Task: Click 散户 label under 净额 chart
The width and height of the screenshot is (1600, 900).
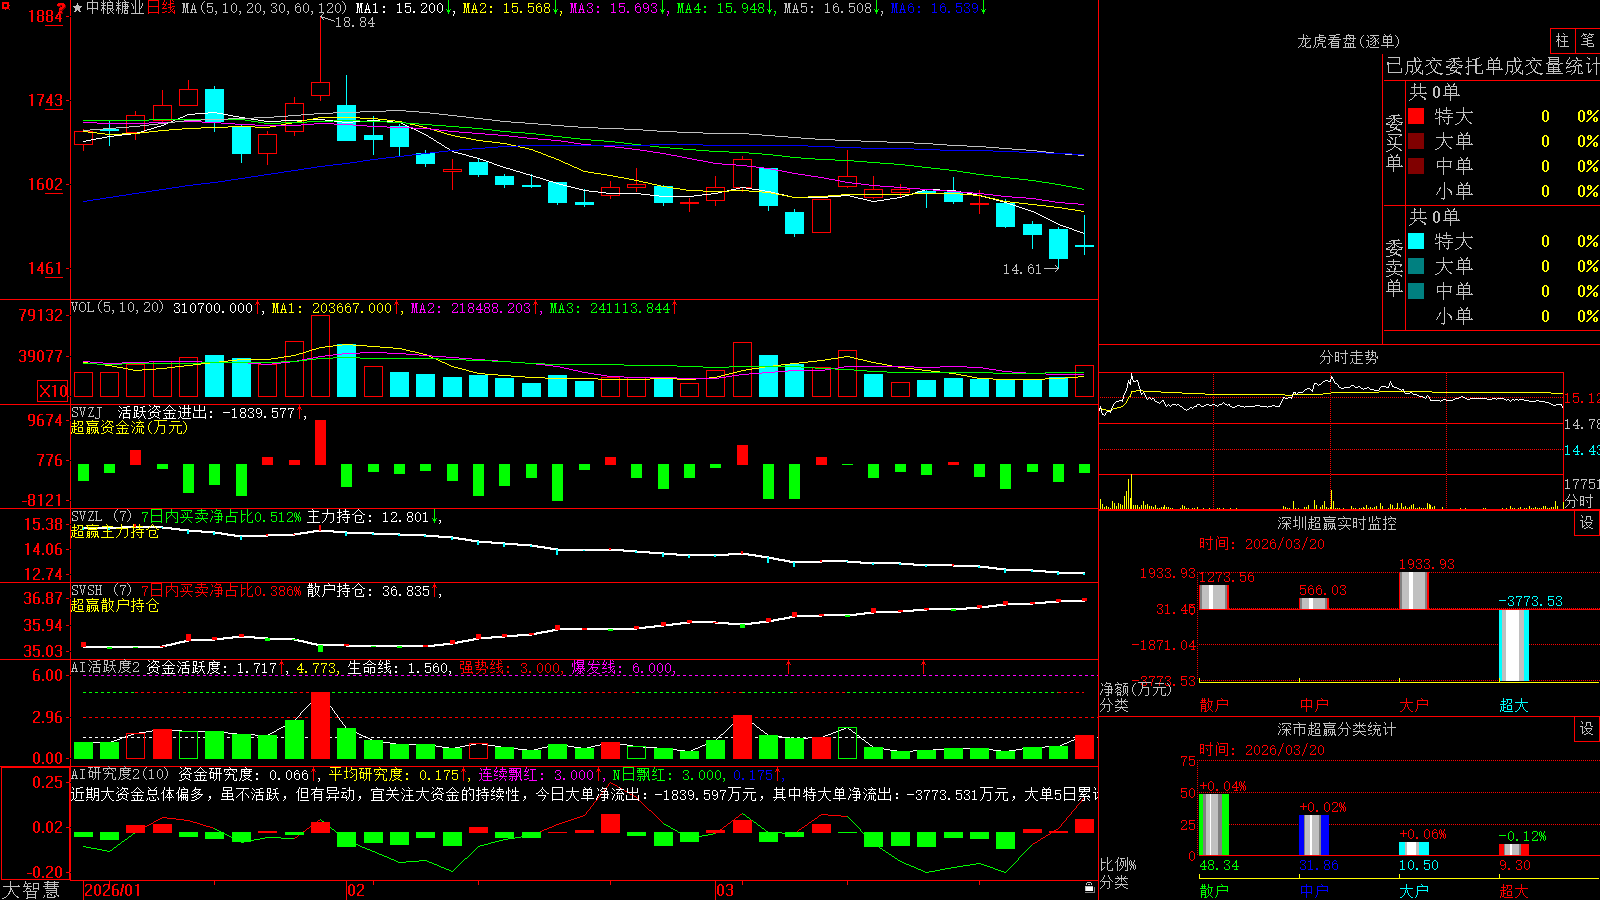Action: (x=1214, y=705)
